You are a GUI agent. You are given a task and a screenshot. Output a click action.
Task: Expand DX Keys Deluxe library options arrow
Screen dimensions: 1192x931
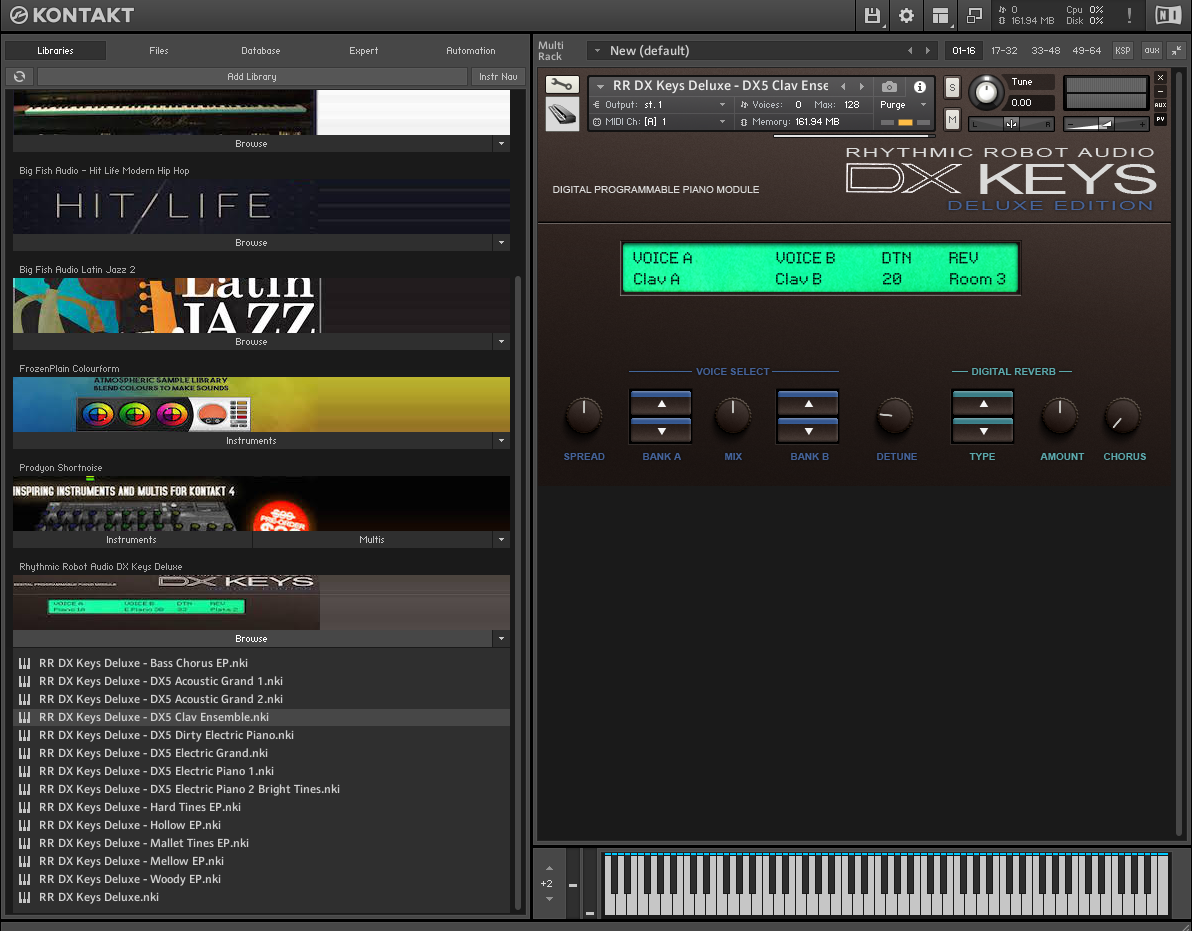point(501,638)
